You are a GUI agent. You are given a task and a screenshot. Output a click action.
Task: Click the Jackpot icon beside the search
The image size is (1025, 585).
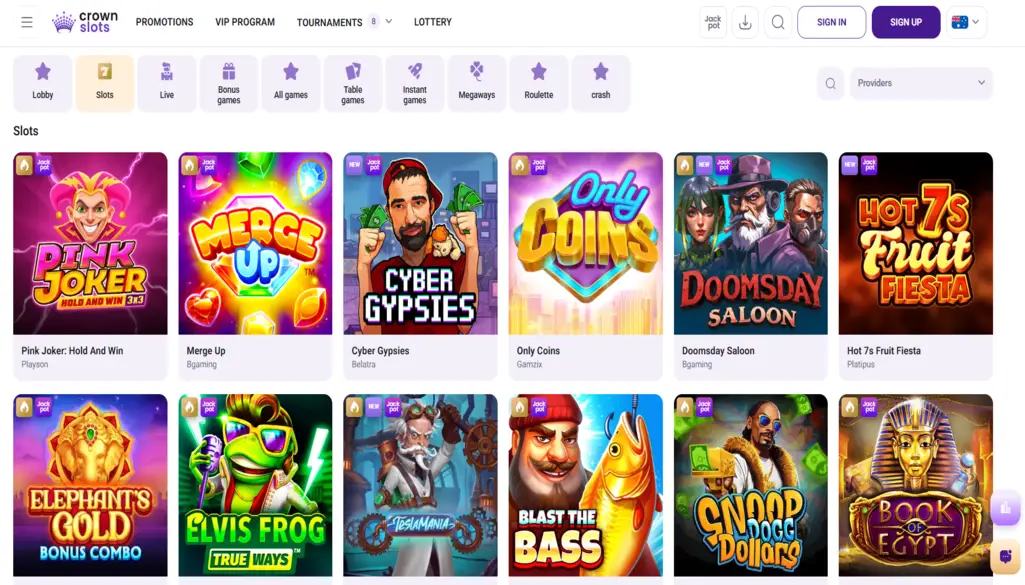[x=712, y=21]
